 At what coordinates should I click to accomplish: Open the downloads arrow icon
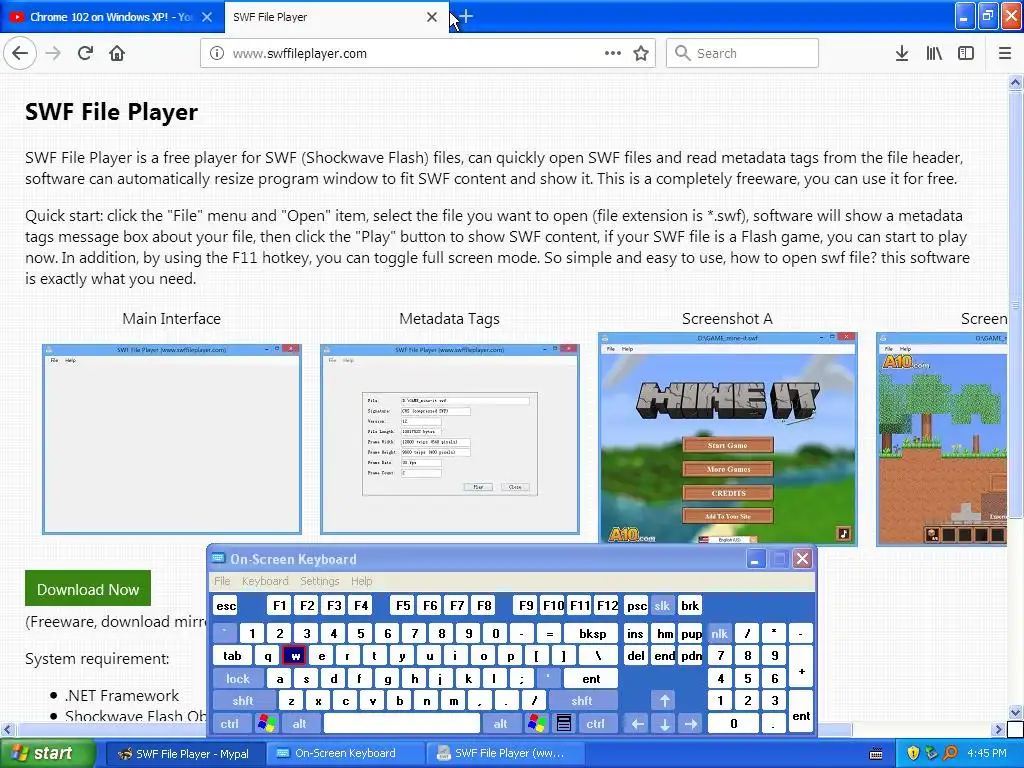click(902, 53)
